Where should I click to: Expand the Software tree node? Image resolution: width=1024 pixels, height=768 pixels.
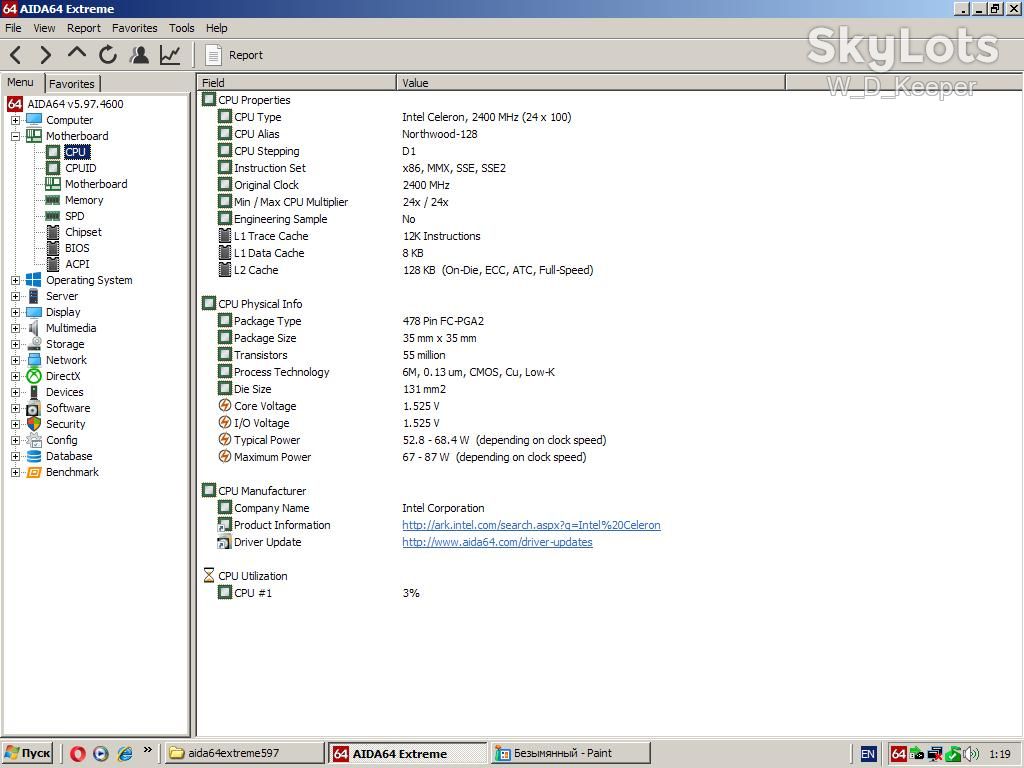[x=15, y=408]
